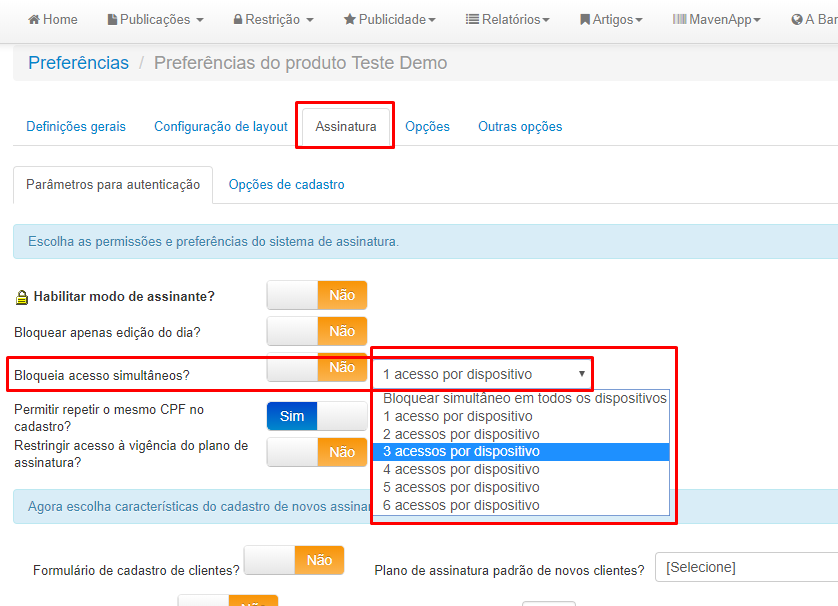Click 'Restringir acesso à vigência' label
838x606 pixels.
(131, 454)
